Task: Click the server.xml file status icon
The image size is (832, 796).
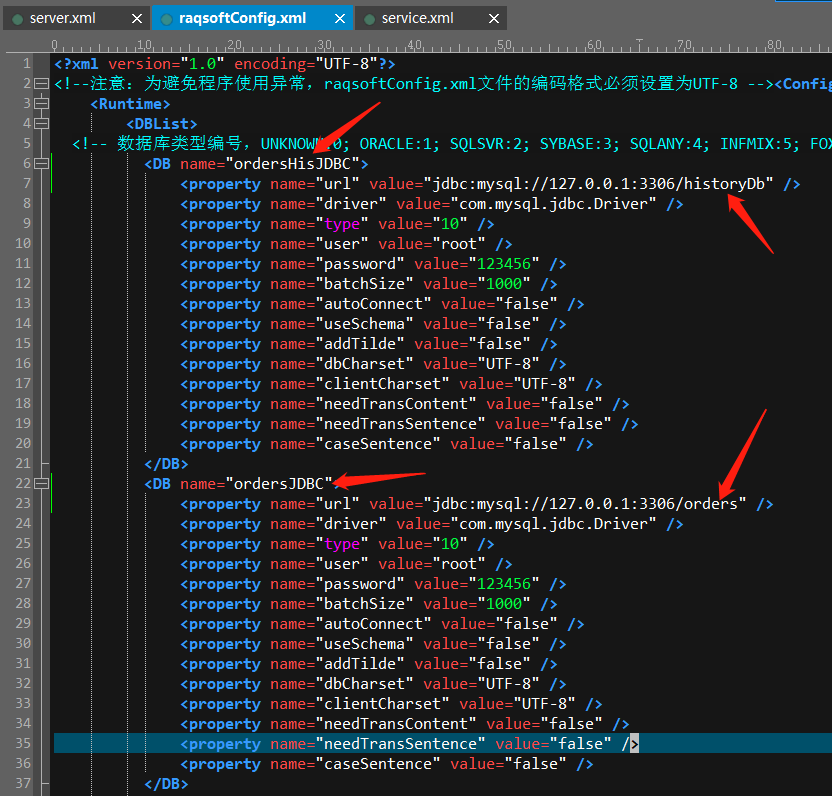Action: coord(17,18)
